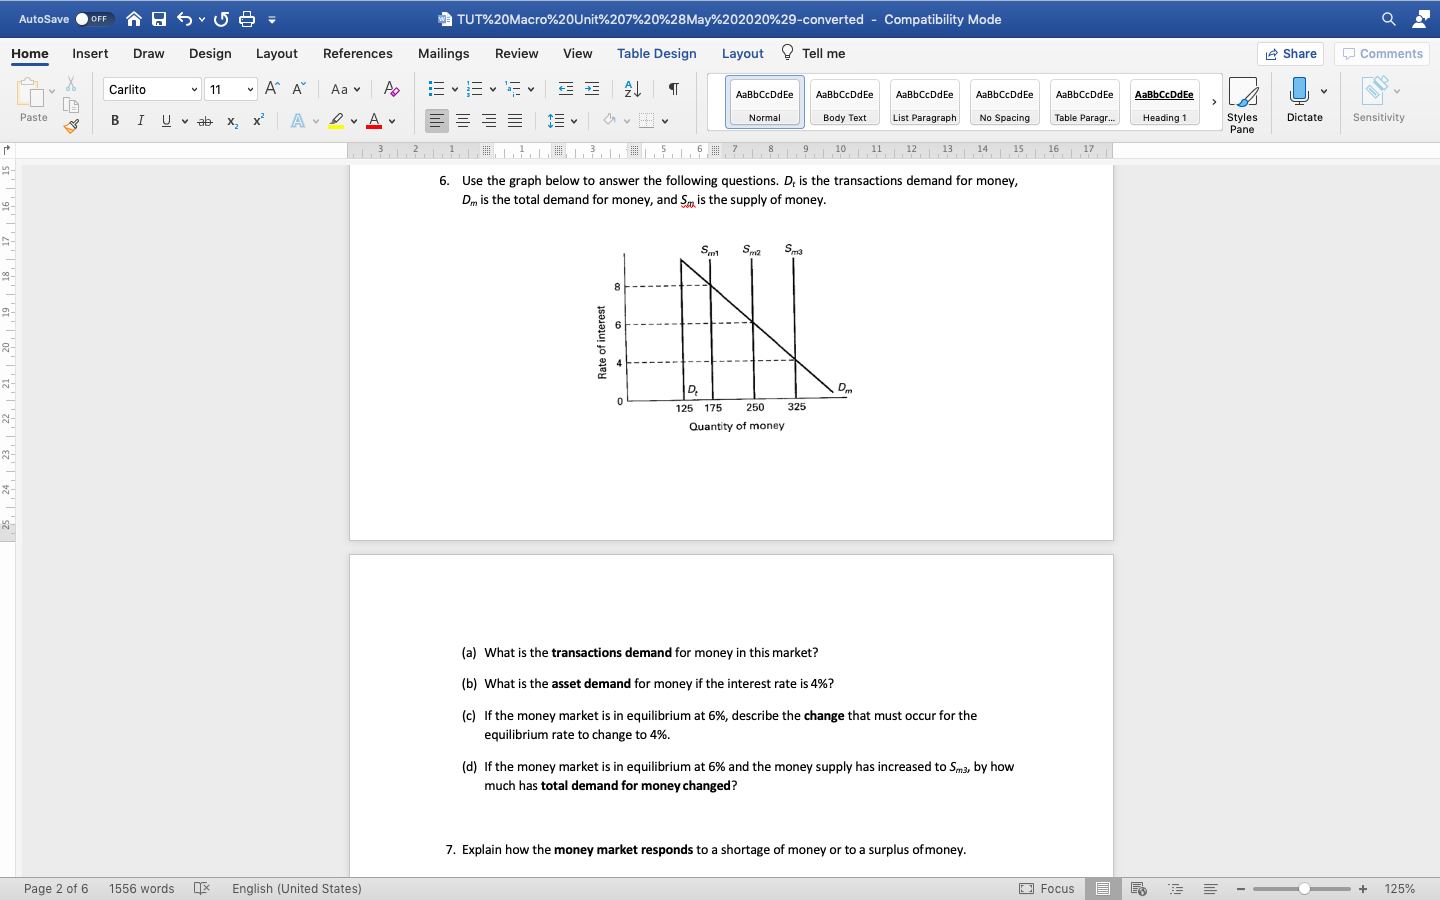Click the Home icon in title bar
This screenshot has width=1440, height=900.
(134, 19)
